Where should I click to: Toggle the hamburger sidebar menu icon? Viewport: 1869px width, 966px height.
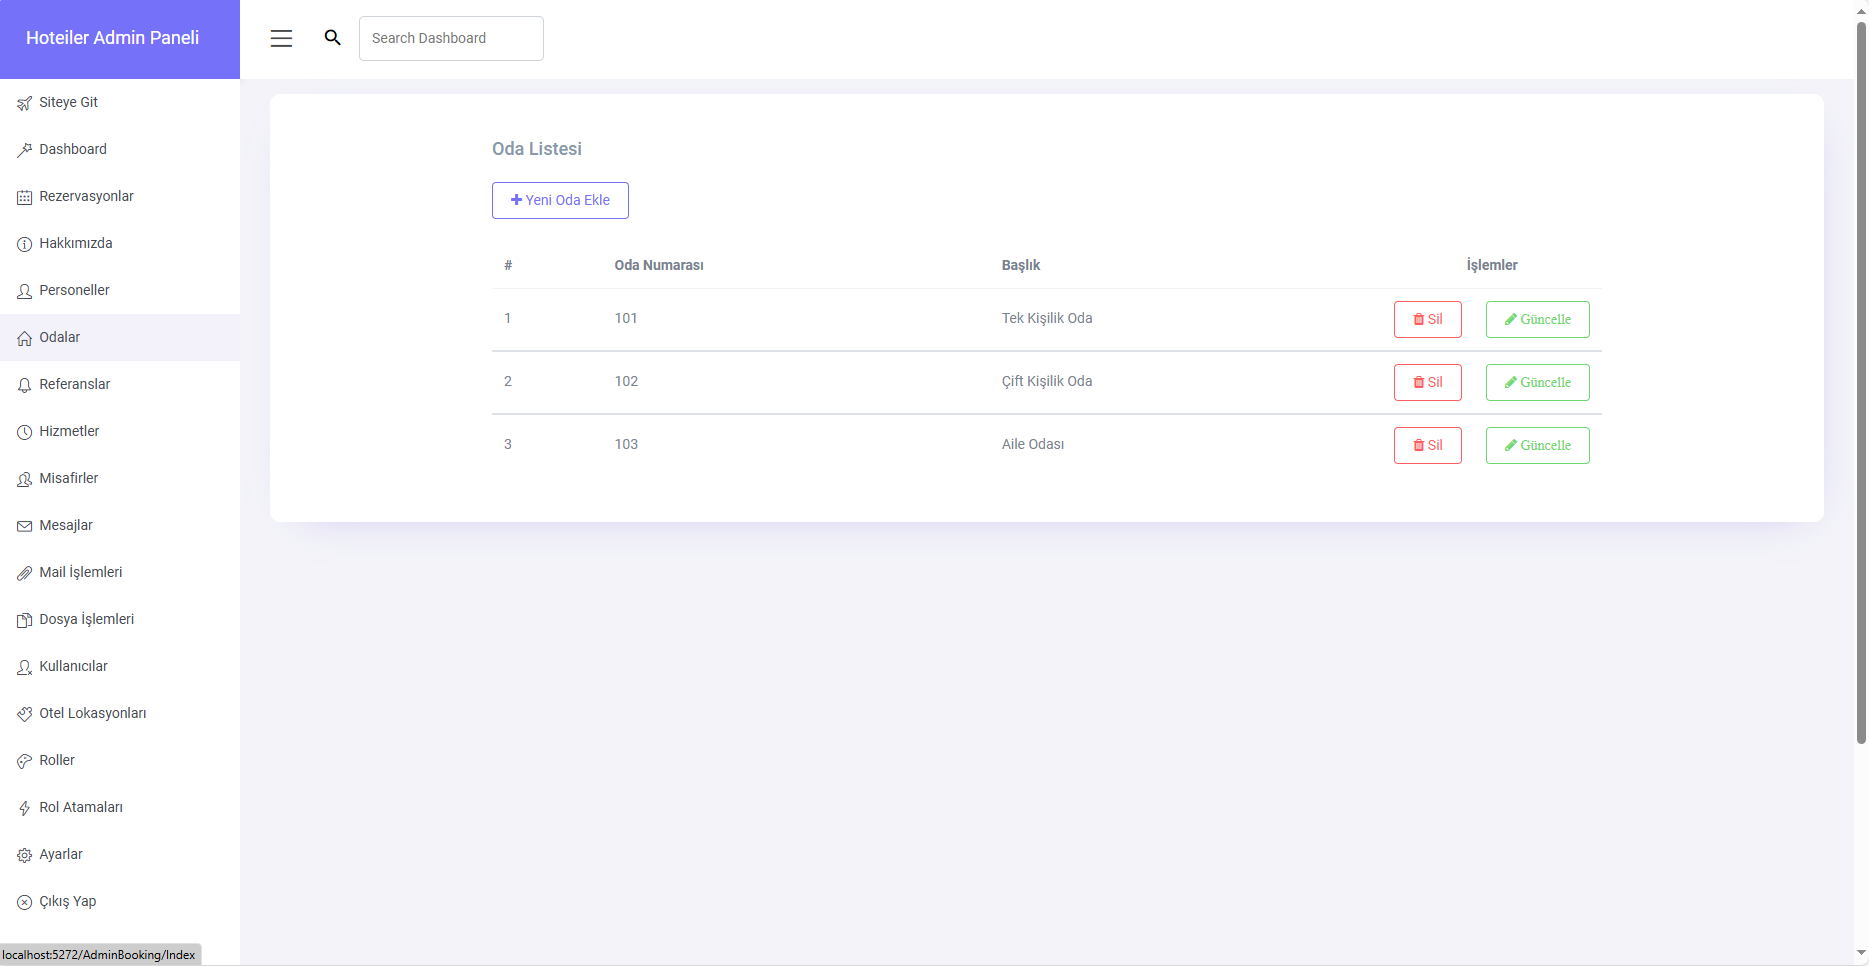pos(281,38)
